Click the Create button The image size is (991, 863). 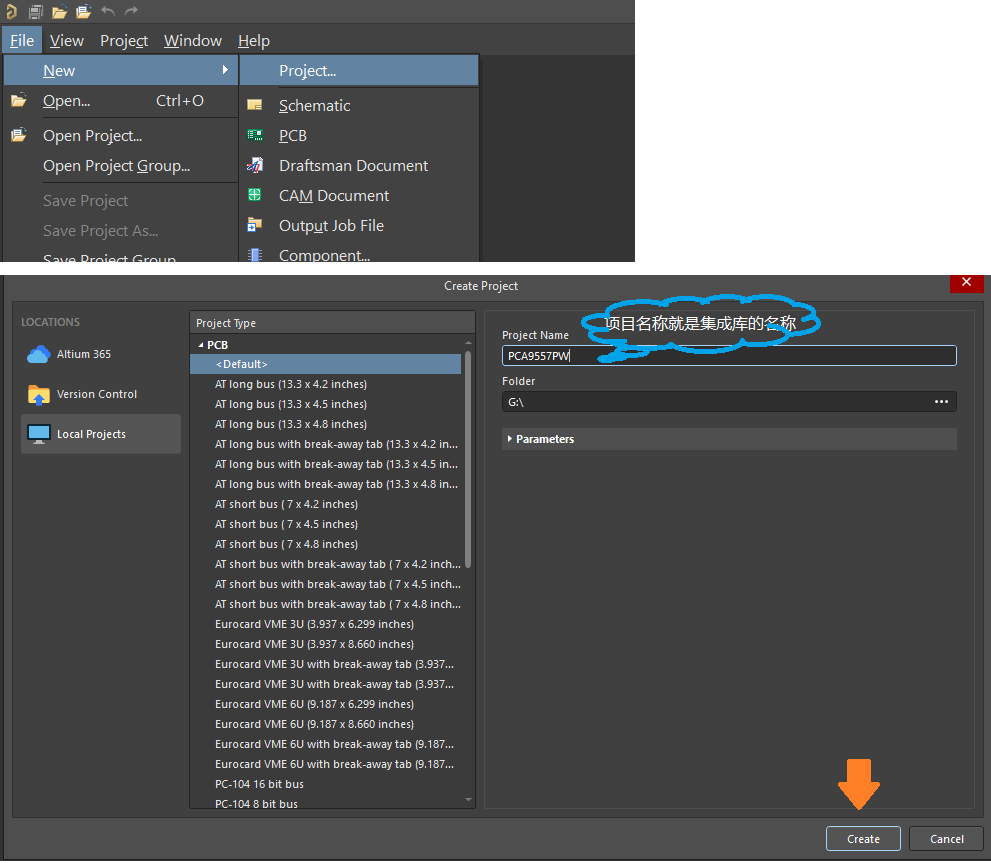(863, 839)
